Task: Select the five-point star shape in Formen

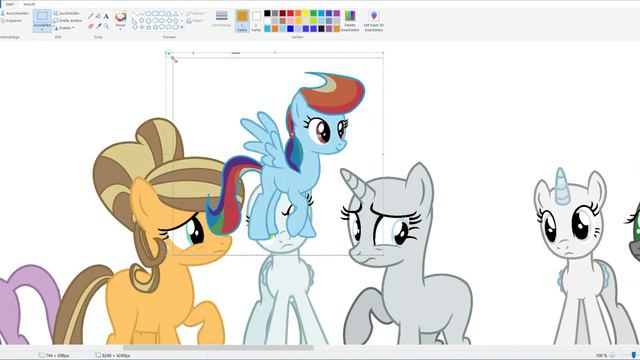Action: pyautogui.click(x=148, y=27)
